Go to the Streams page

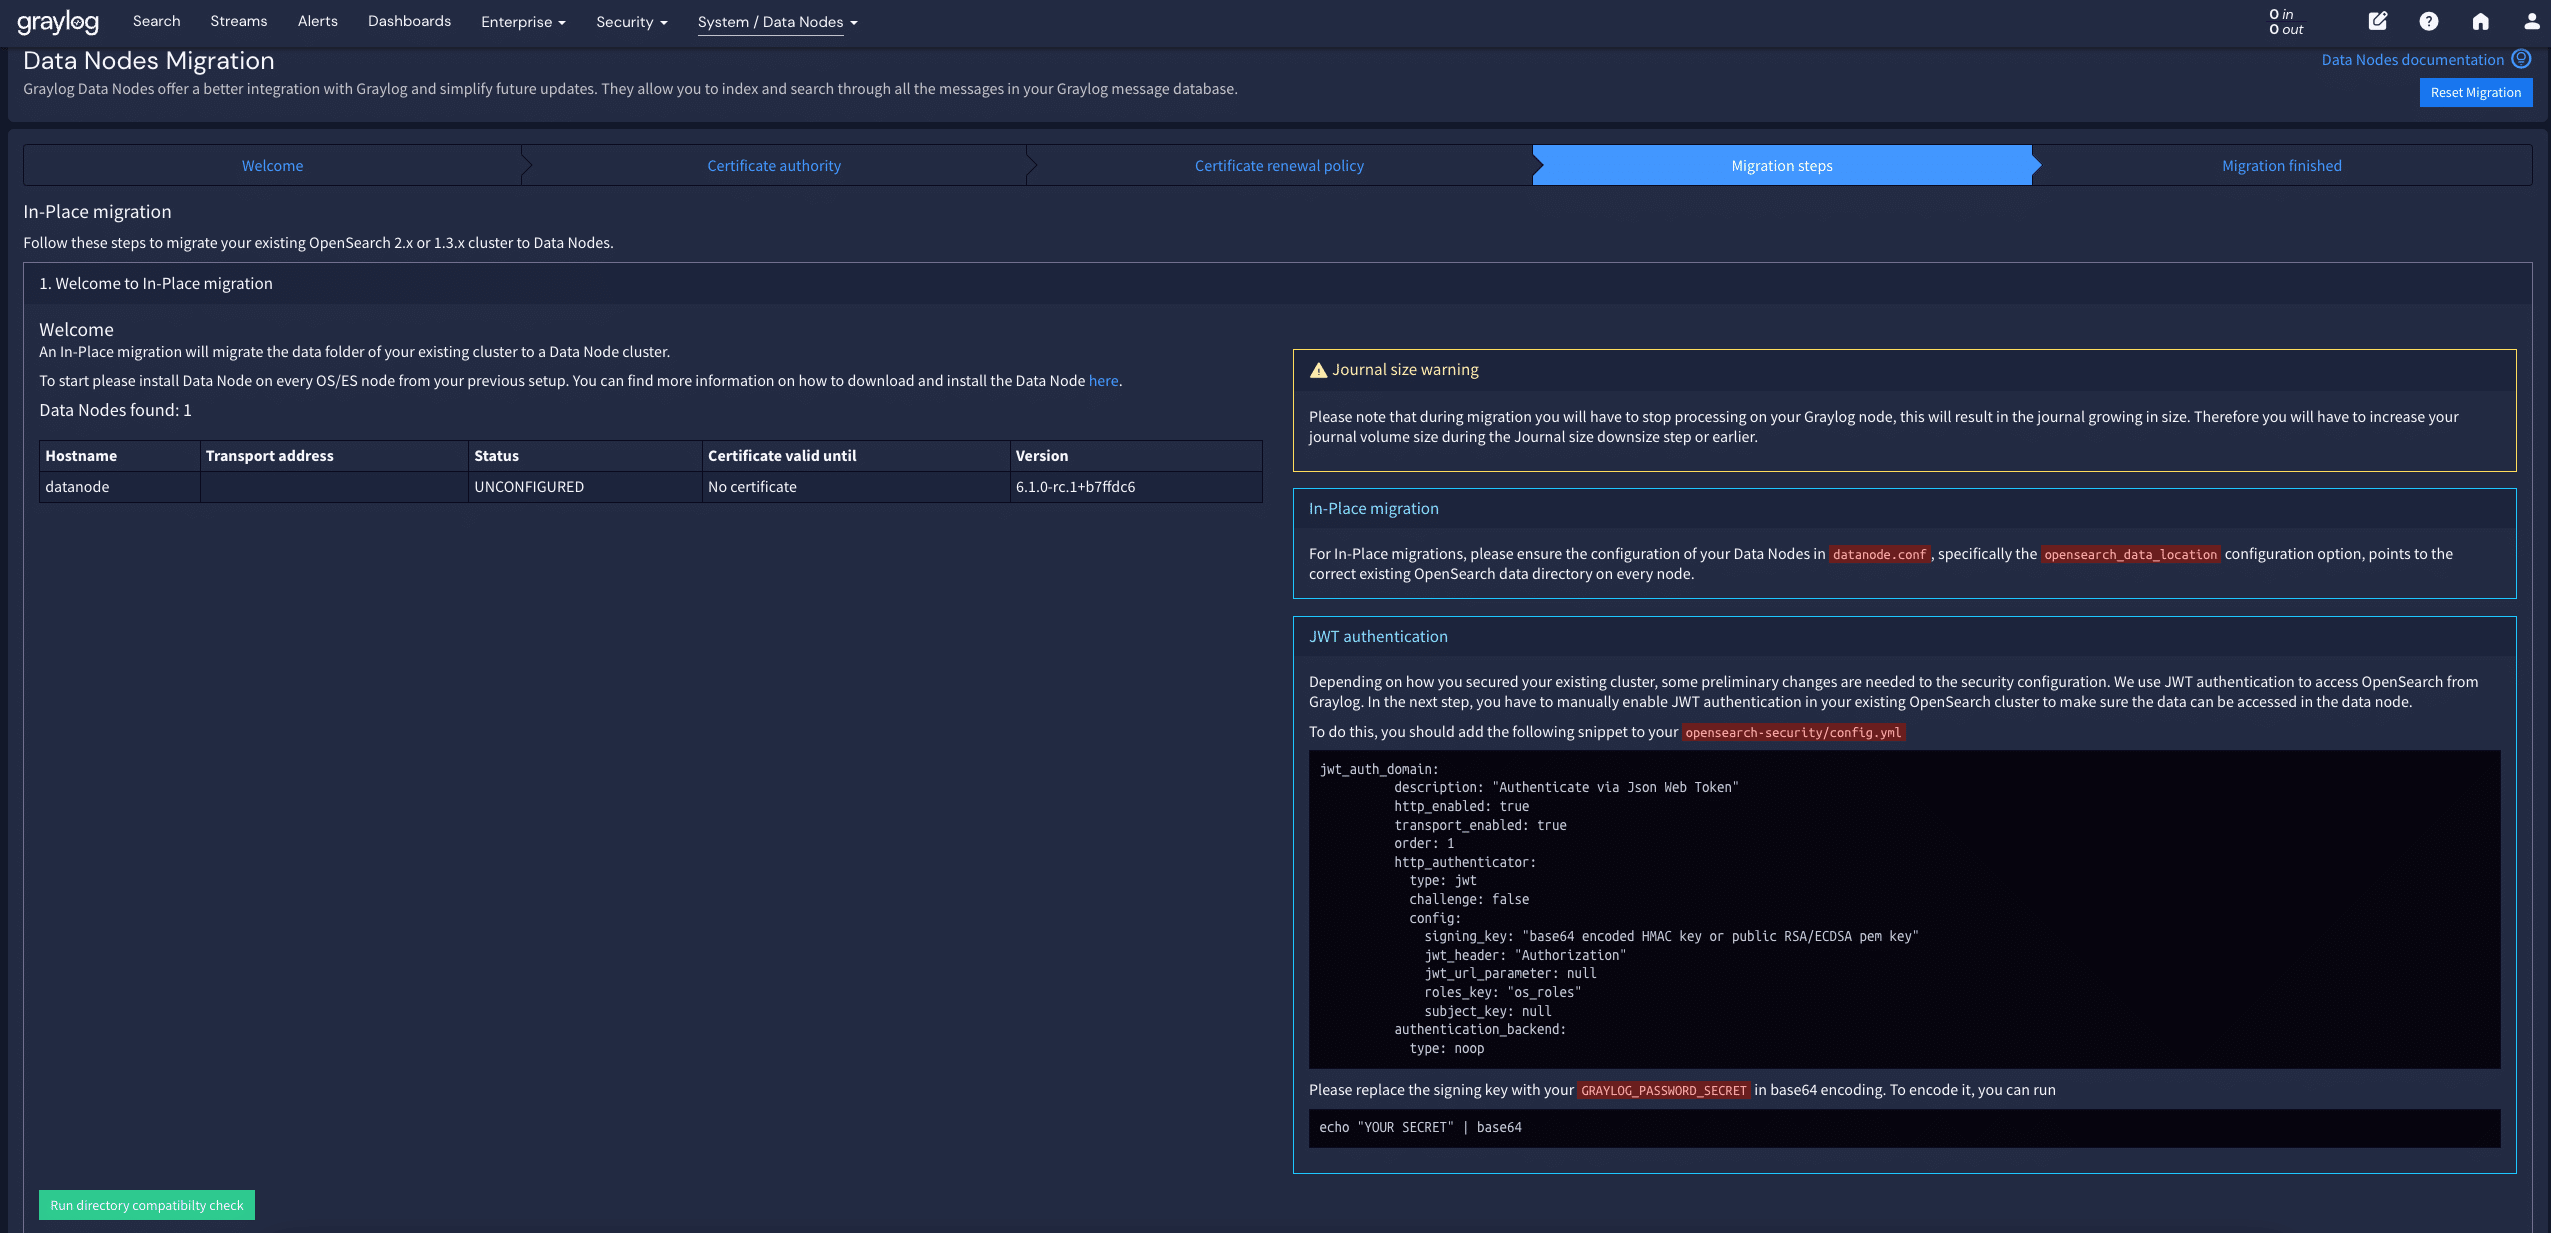pos(238,21)
